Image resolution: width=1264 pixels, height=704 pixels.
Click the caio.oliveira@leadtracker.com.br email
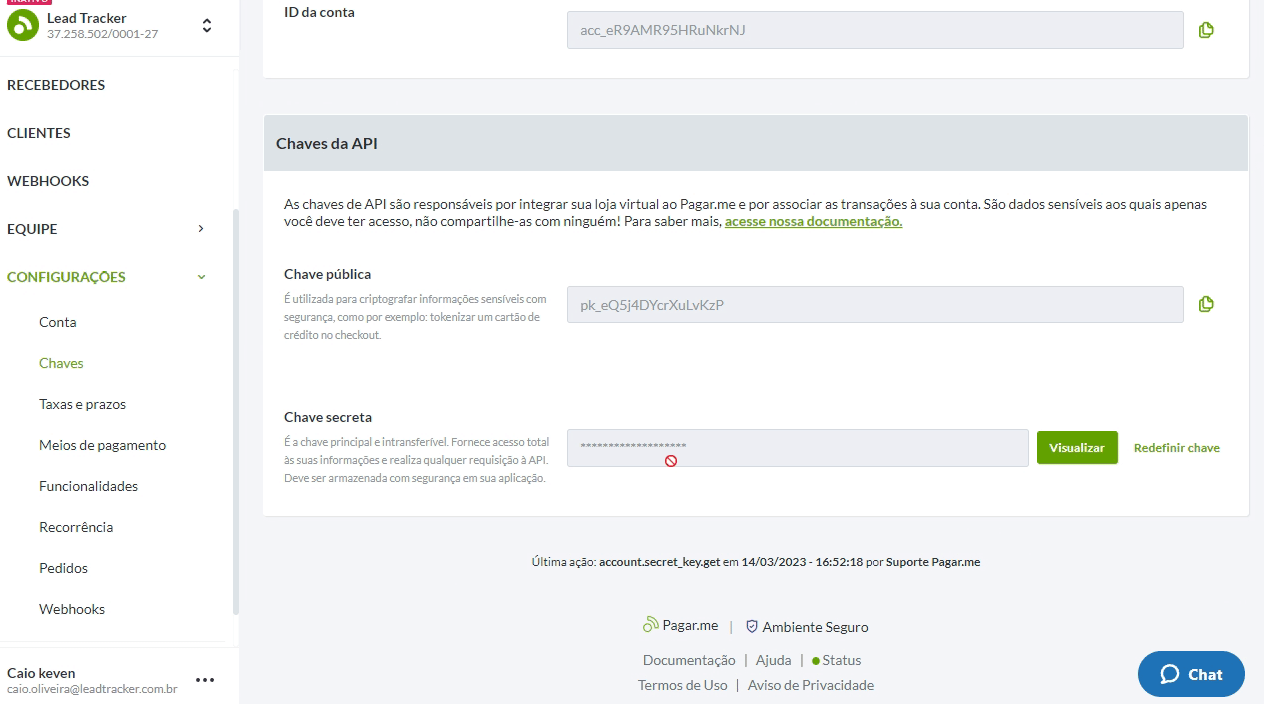point(92,689)
